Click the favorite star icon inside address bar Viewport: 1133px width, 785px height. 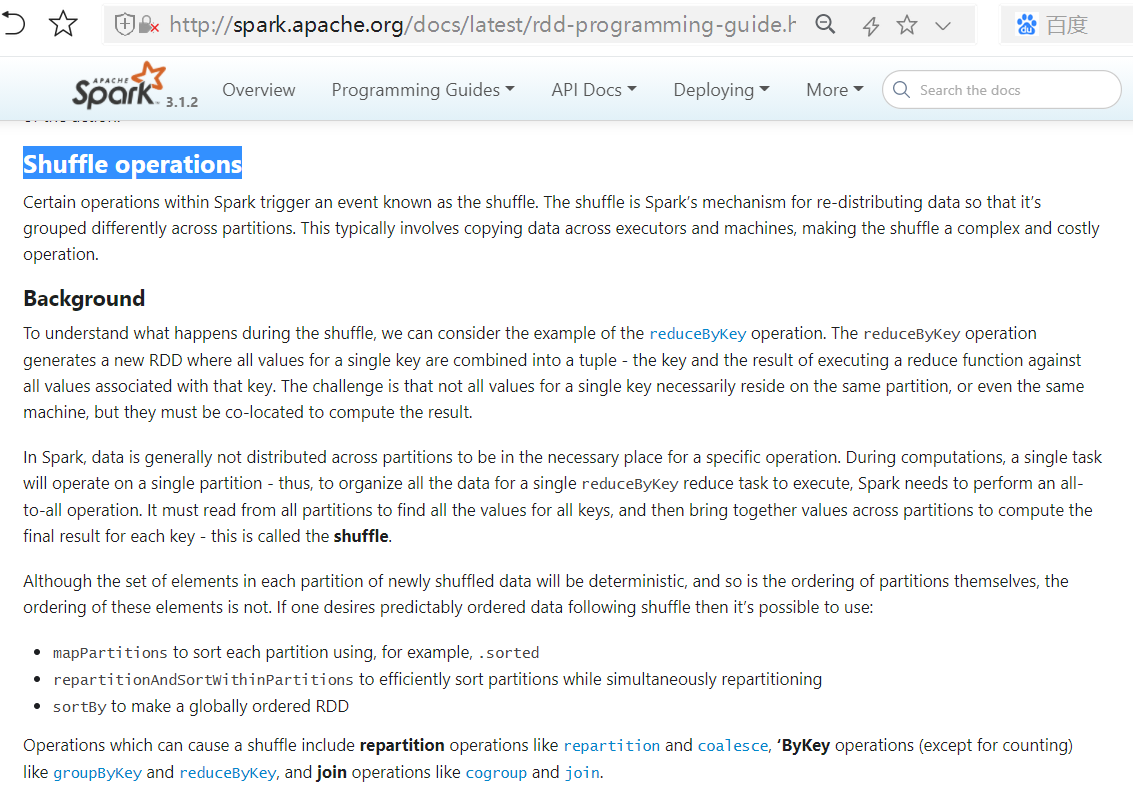(x=907, y=25)
